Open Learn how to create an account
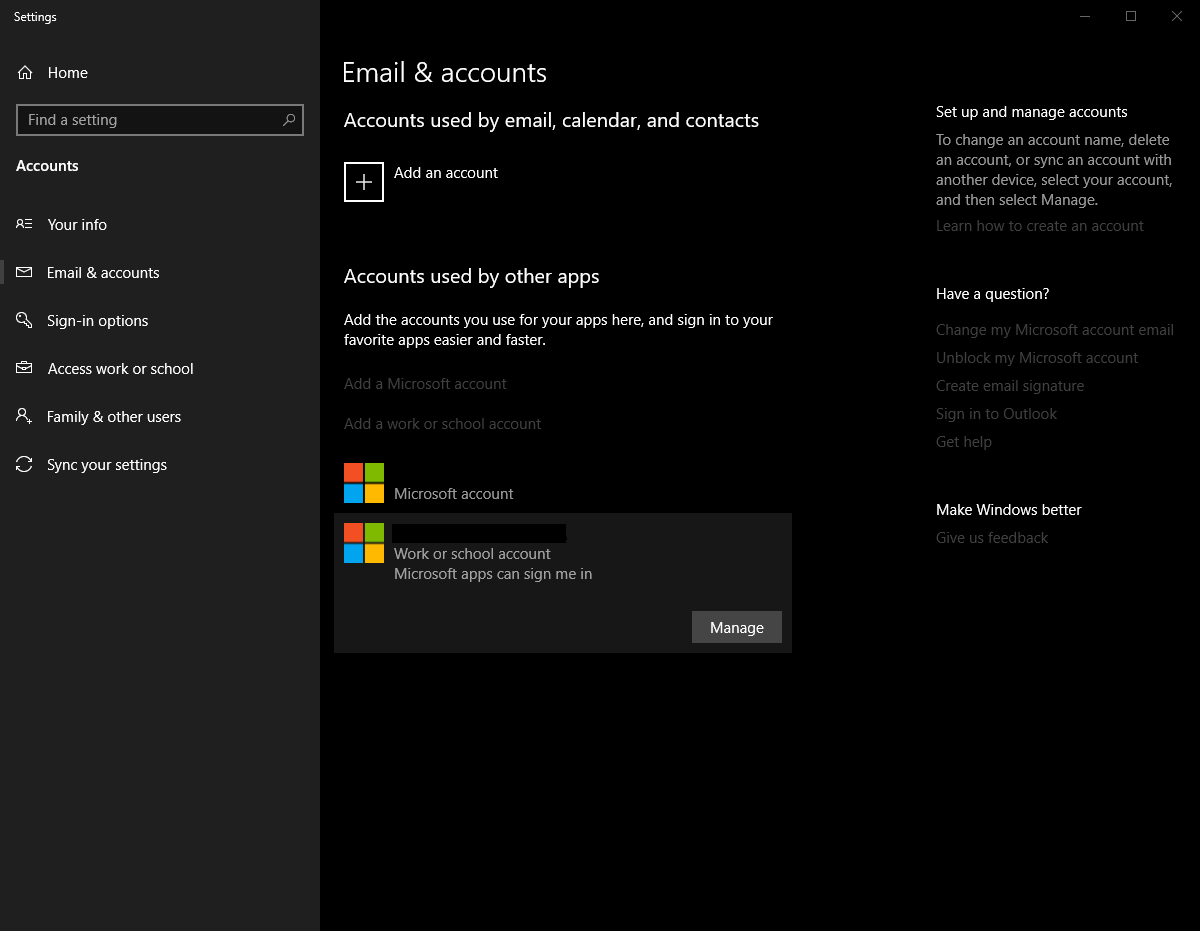 [x=1039, y=225]
